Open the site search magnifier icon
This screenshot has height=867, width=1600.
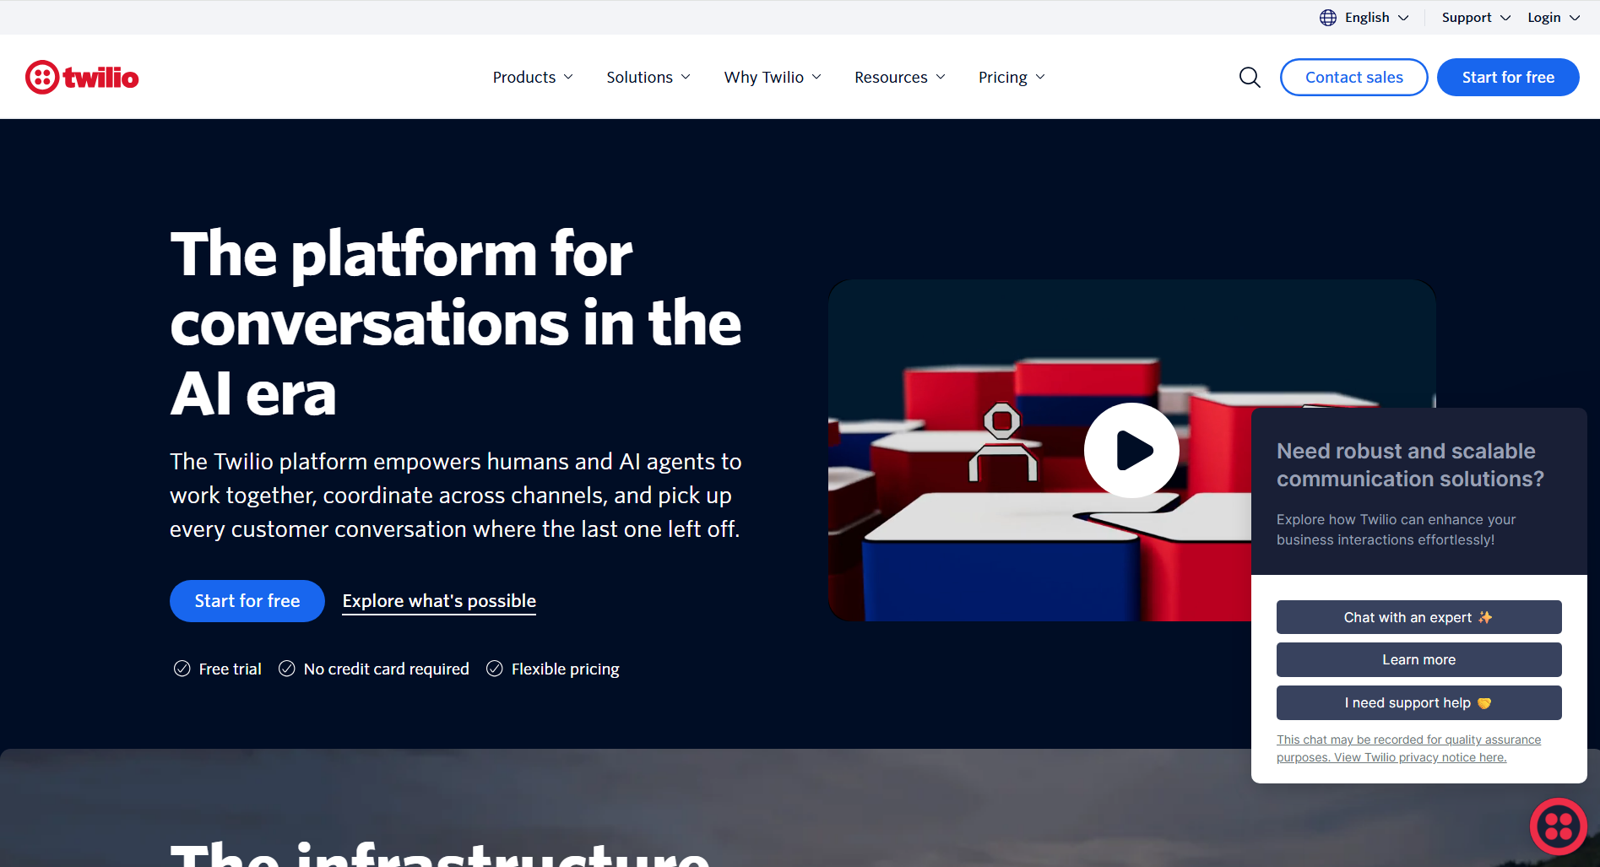click(x=1250, y=77)
